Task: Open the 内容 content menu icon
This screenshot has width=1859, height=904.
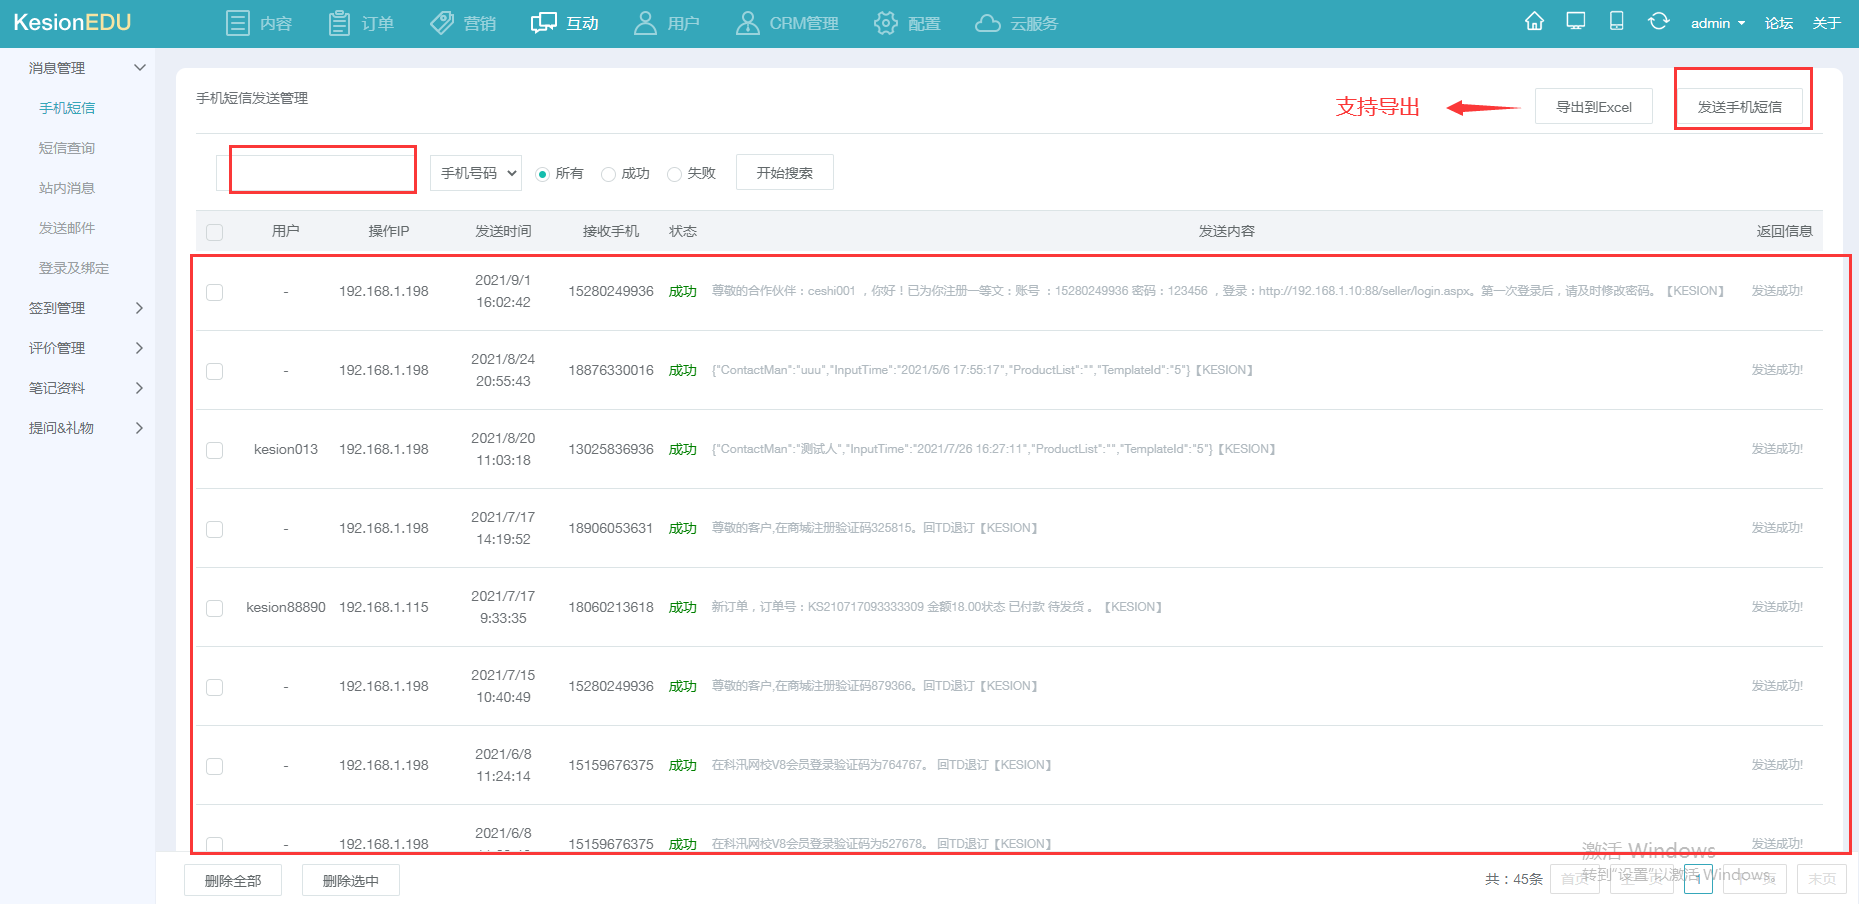Action: 238,23
